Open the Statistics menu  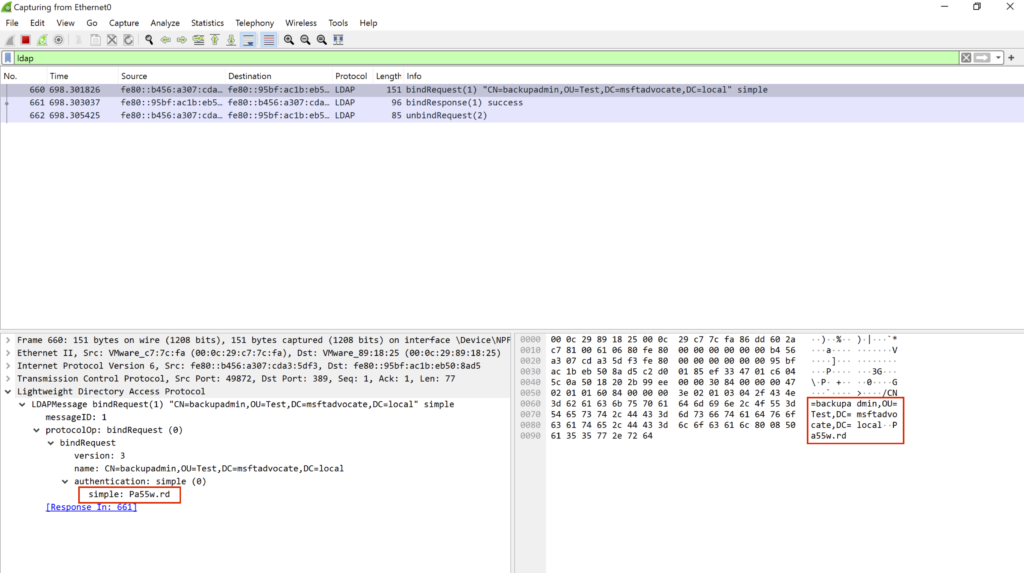(x=207, y=22)
